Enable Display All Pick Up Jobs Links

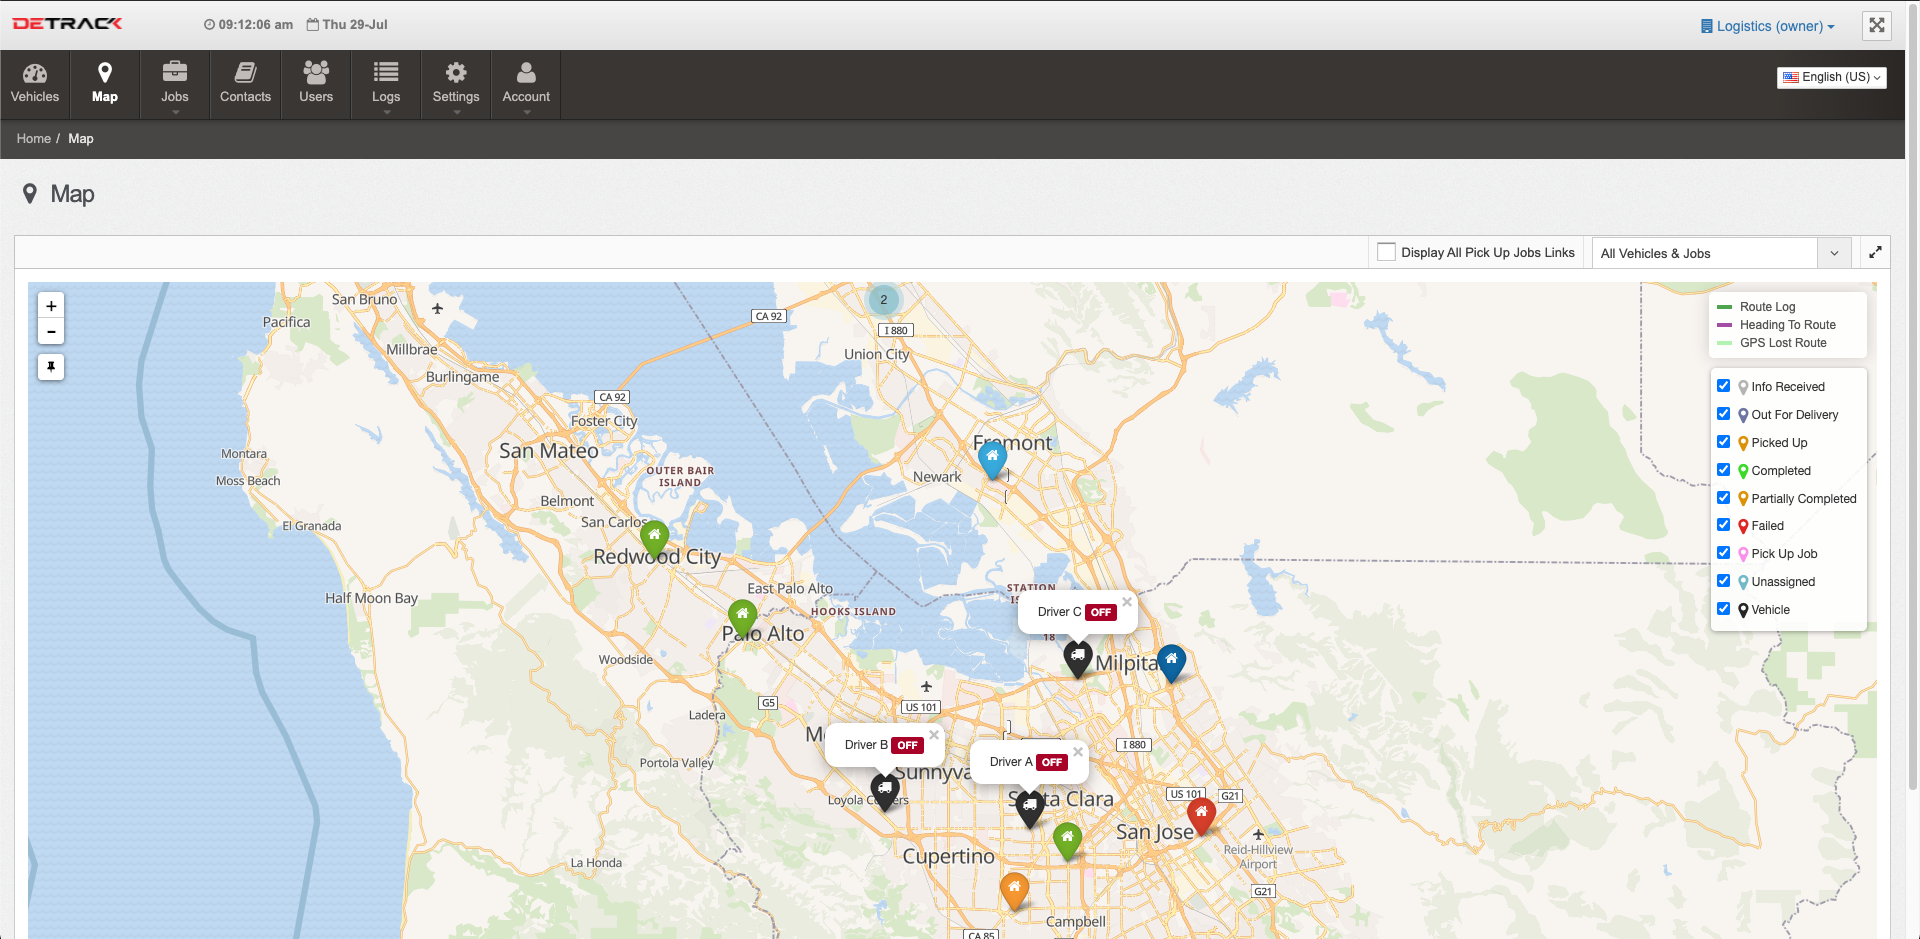(x=1386, y=253)
